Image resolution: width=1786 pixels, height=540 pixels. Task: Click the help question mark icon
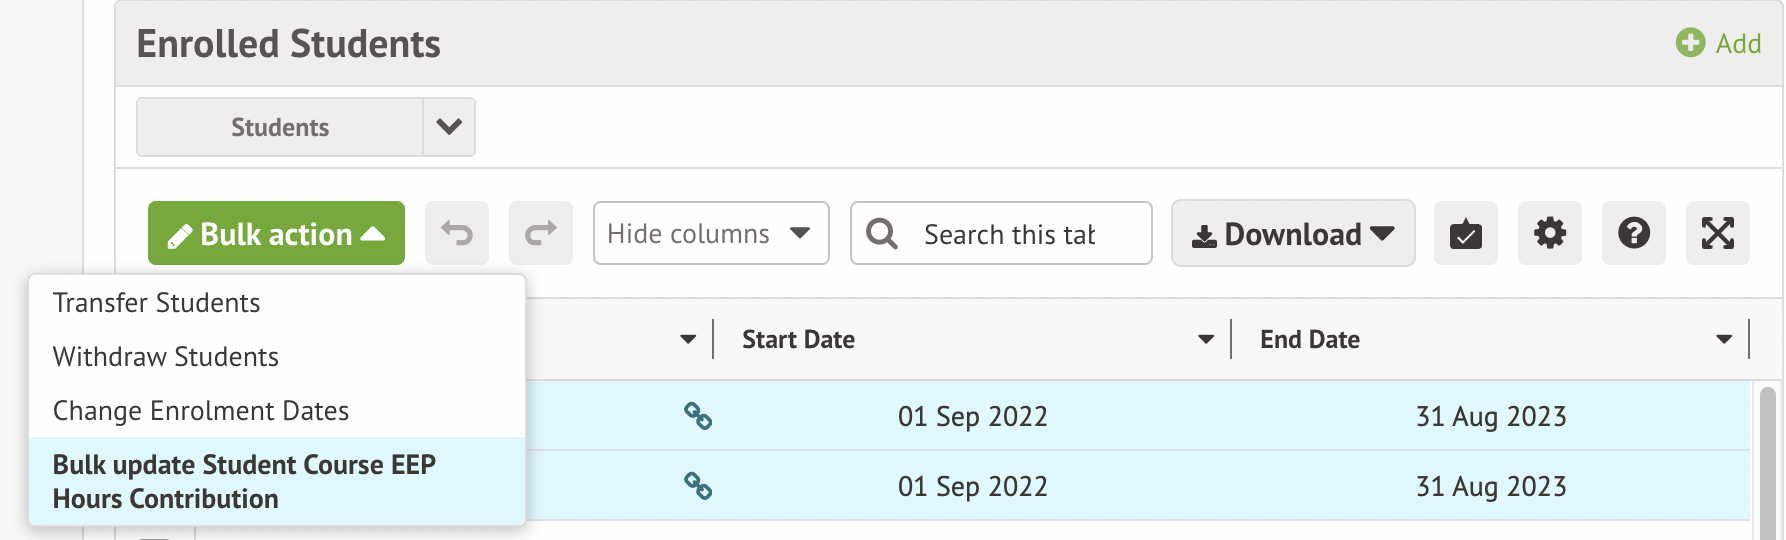tap(1633, 234)
